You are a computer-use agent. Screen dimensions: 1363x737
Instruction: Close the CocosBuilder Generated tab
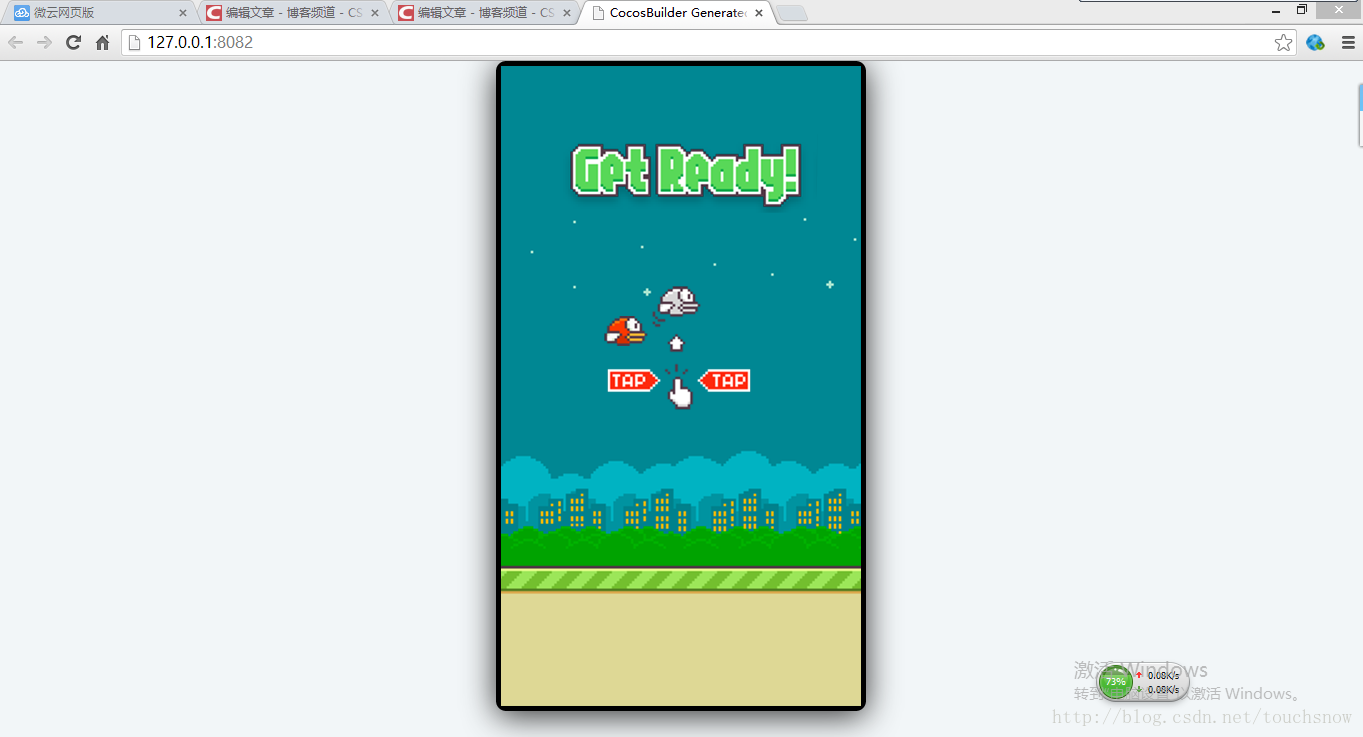pyautogui.click(x=758, y=13)
